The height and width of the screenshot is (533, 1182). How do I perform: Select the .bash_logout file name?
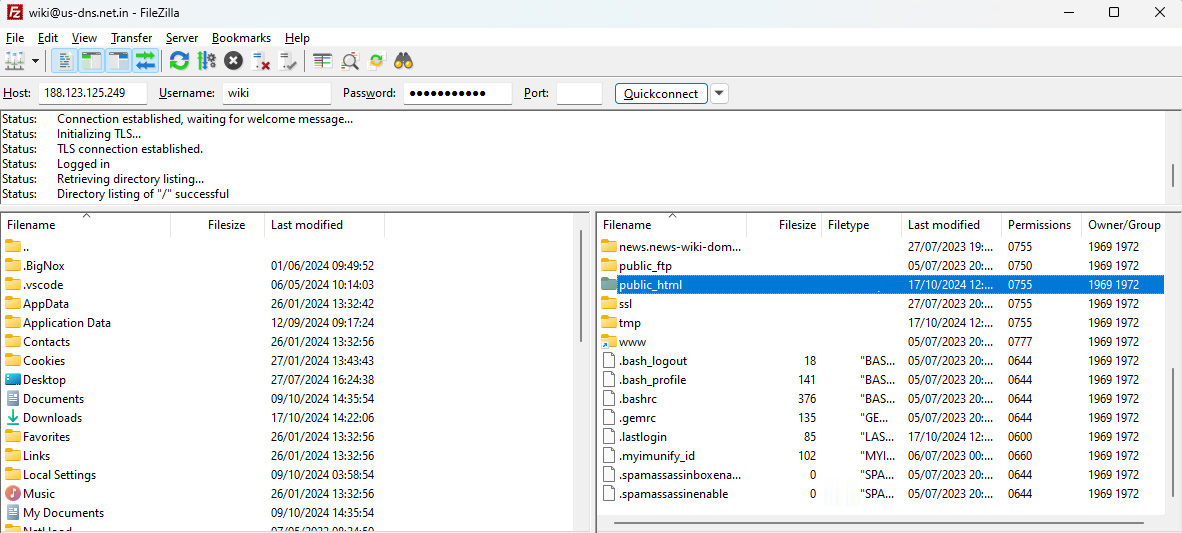pyautogui.click(x=653, y=361)
